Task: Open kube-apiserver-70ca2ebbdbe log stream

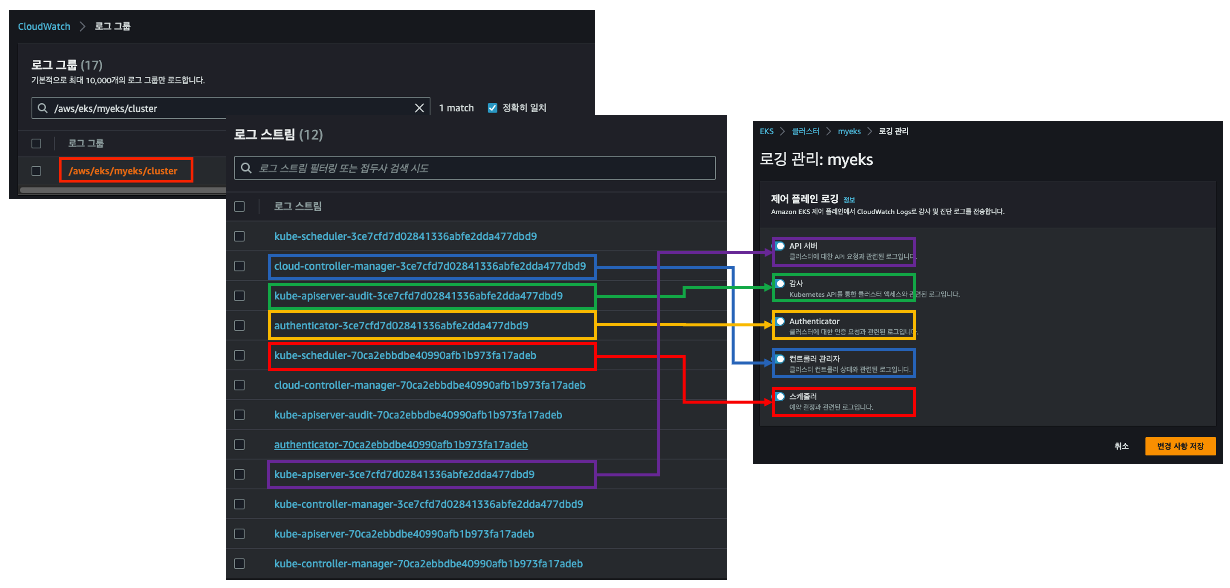Action: (x=404, y=534)
